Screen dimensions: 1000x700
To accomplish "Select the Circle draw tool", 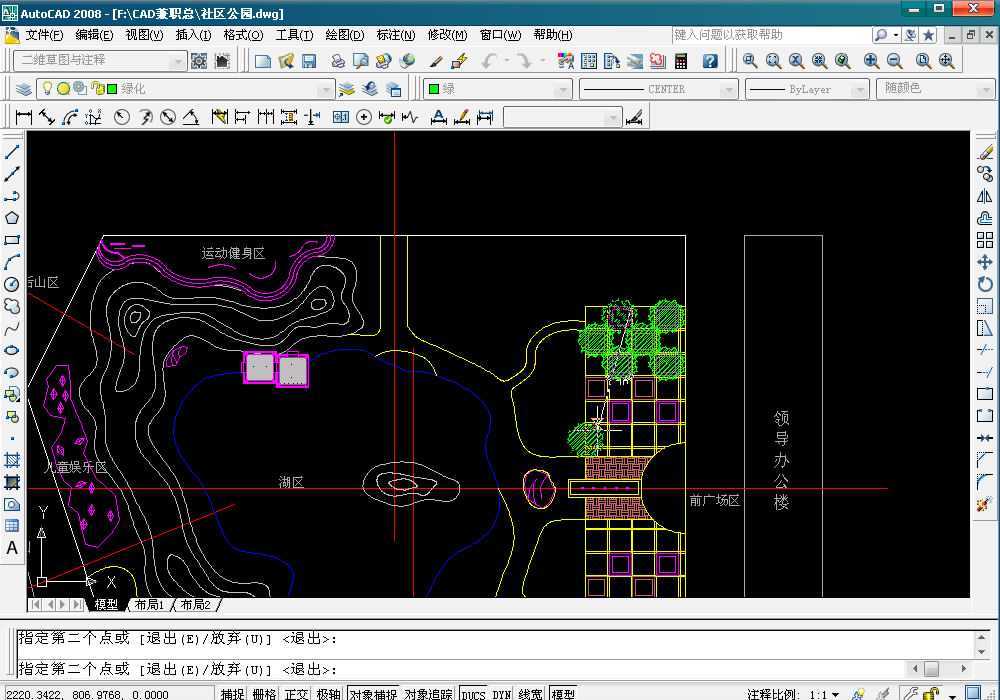I will (x=11, y=284).
